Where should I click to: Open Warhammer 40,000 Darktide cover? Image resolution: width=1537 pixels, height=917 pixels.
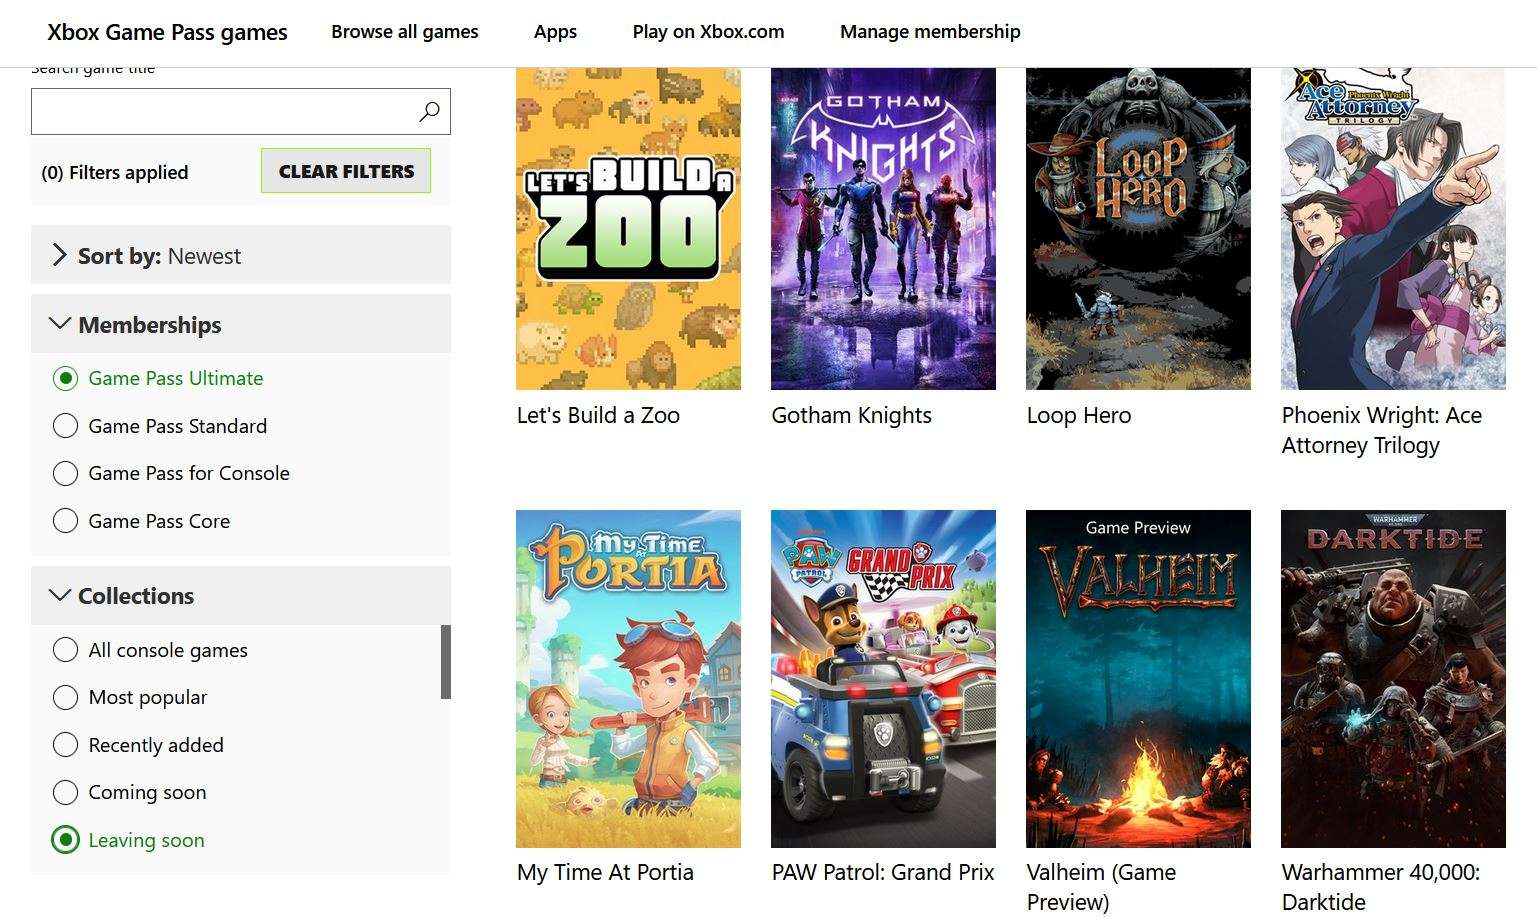[x=1393, y=679]
